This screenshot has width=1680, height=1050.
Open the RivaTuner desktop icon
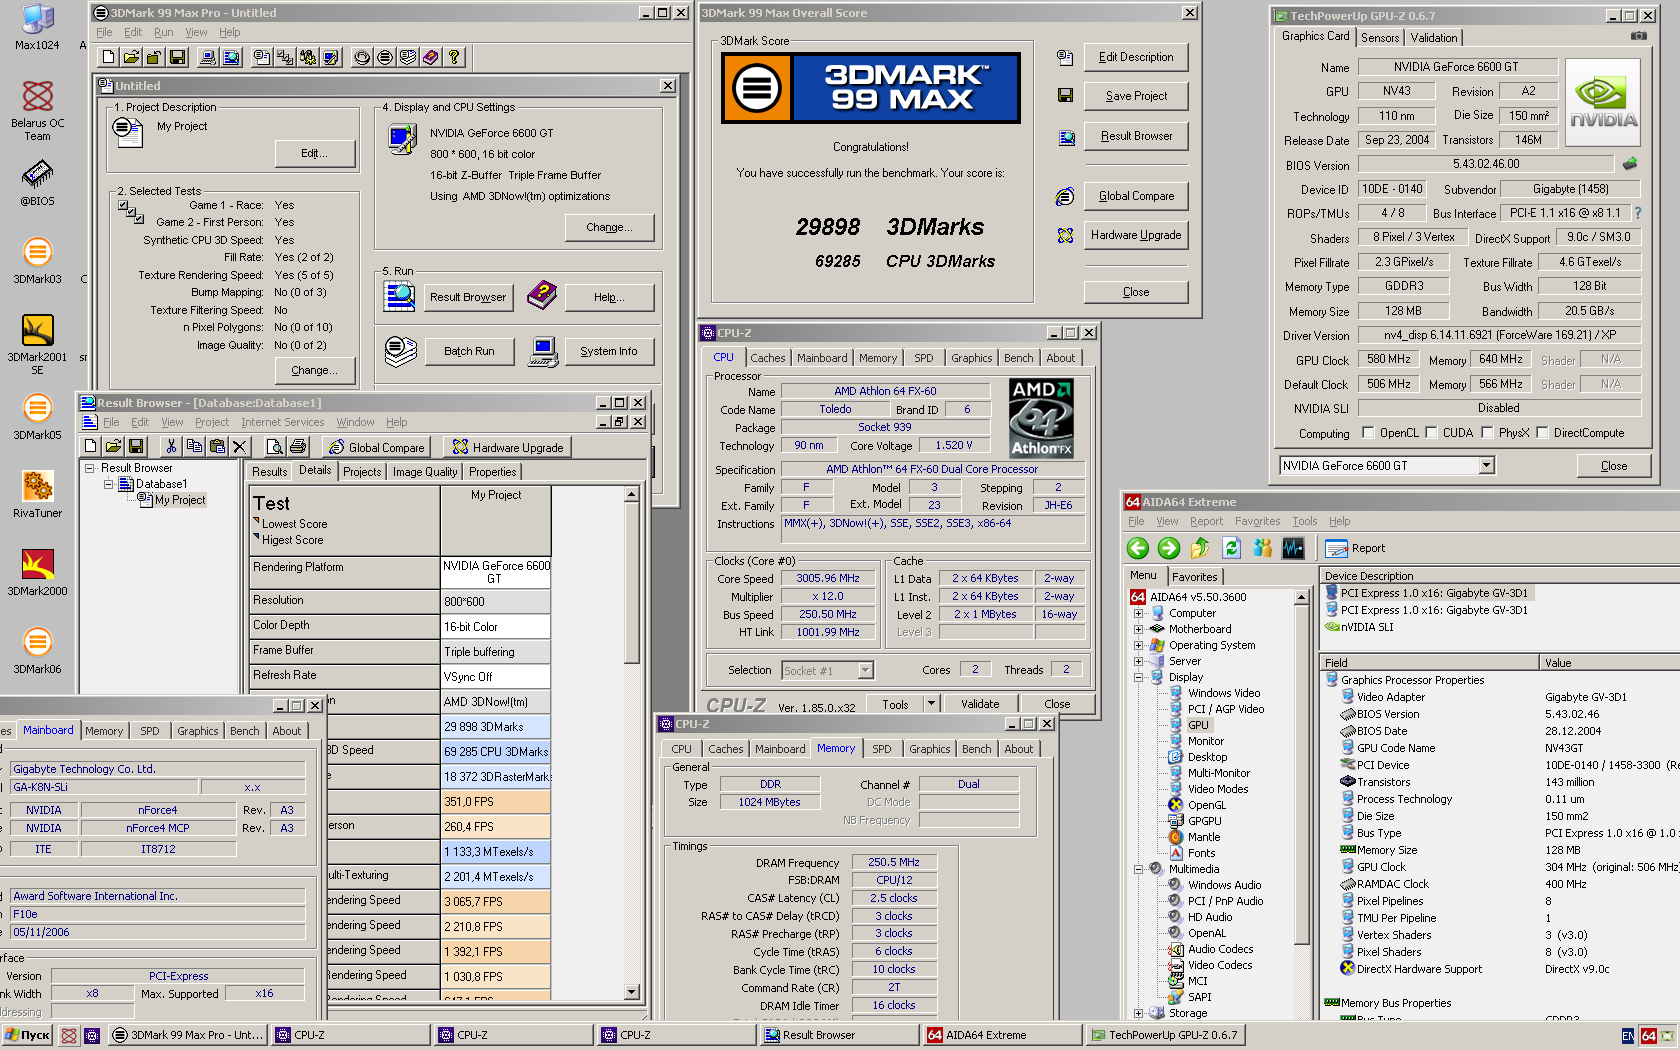point(37,495)
